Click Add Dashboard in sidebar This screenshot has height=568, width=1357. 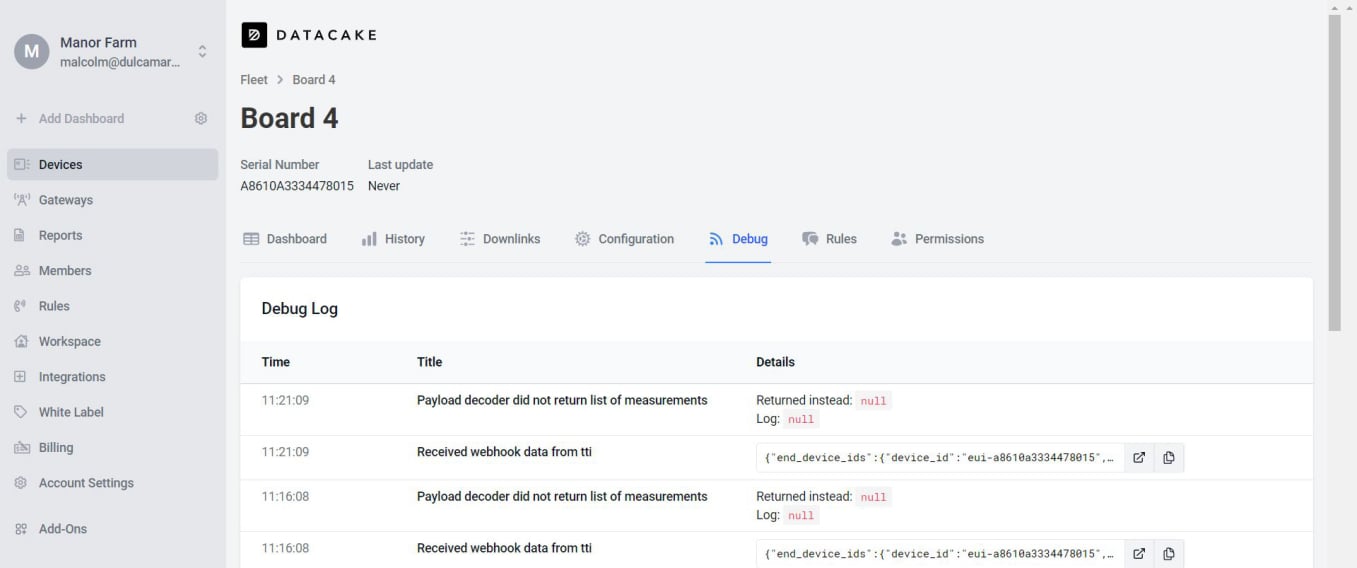click(81, 118)
